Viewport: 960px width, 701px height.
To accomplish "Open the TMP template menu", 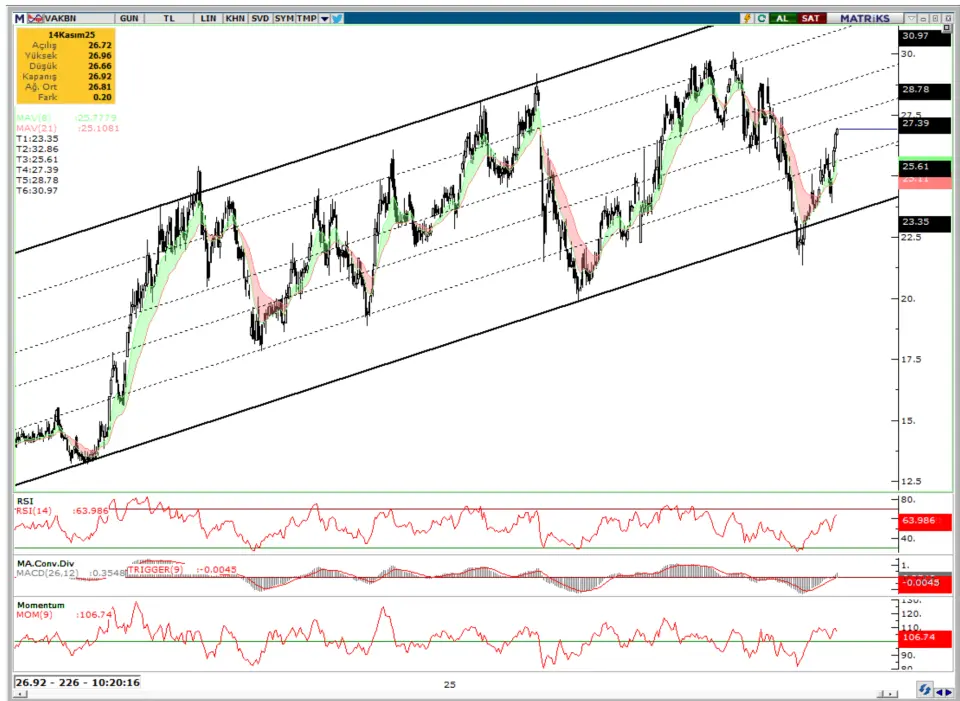I will pos(307,18).
